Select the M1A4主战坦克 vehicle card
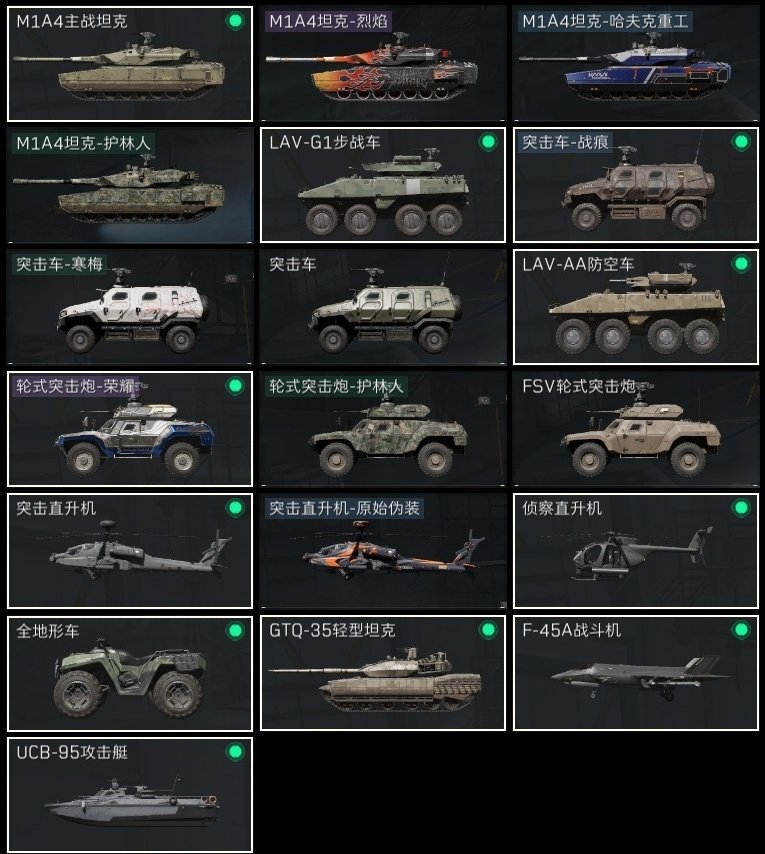765x854 pixels. tap(130, 64)
